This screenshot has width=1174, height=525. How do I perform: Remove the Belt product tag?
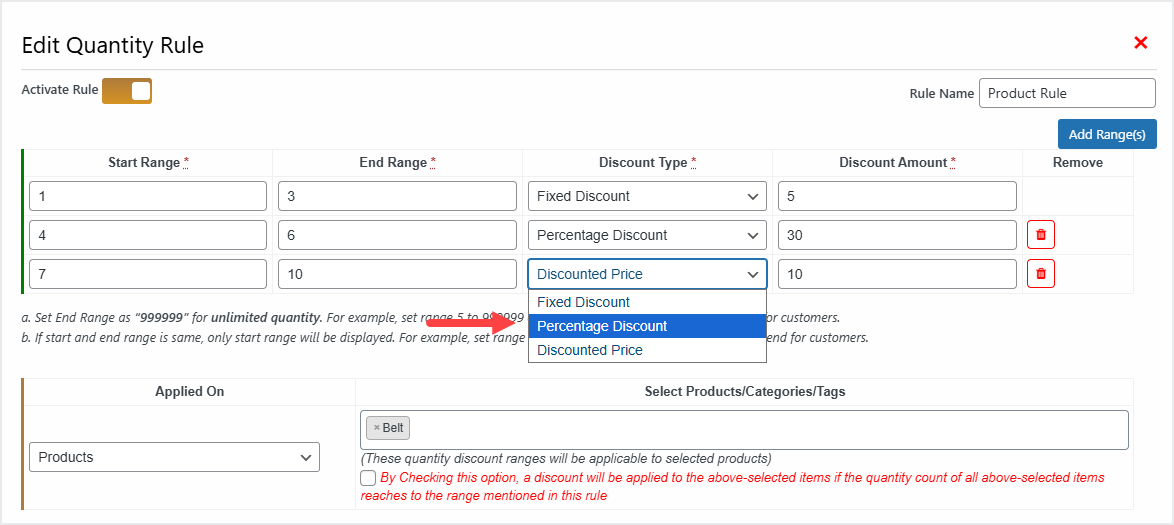[376, 428]
